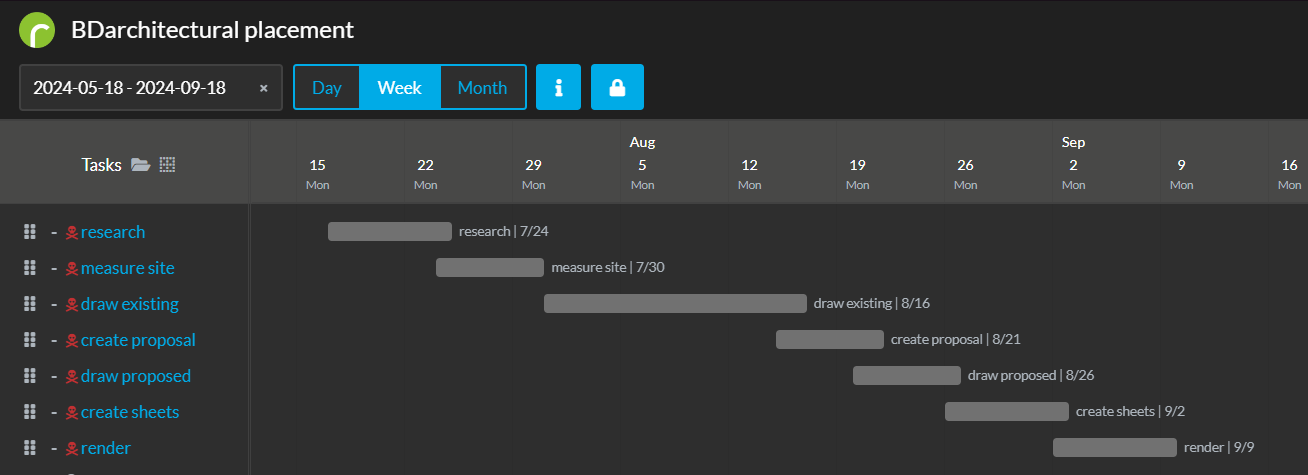1308x475 pixels.
Task: Select the research Gantt bar
Action: [x=390, y=232]
